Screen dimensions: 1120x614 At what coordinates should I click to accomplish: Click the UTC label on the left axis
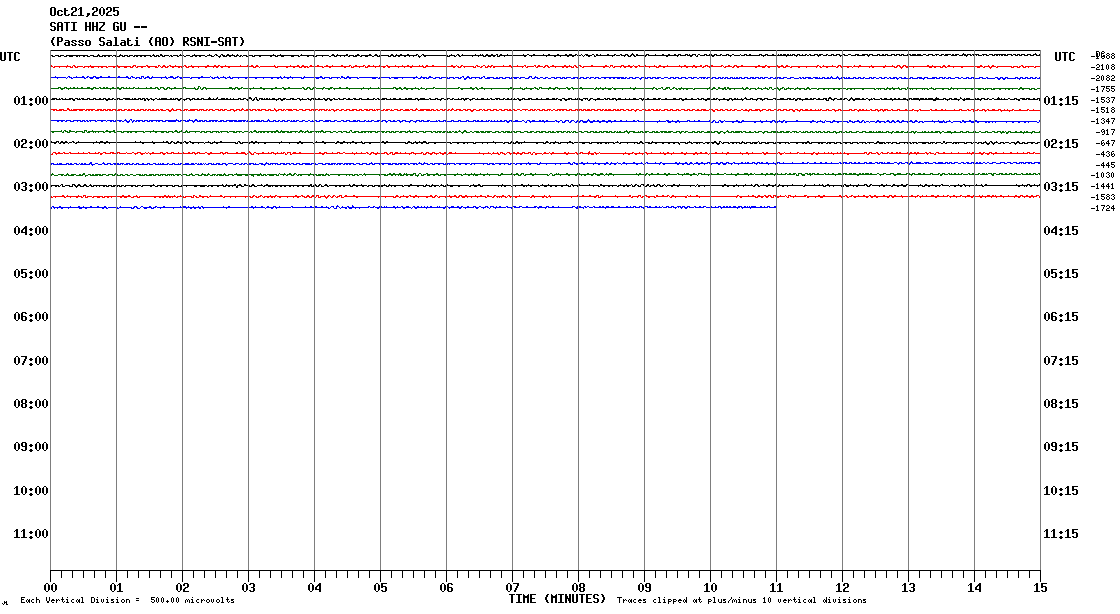[x=10, y=57]
